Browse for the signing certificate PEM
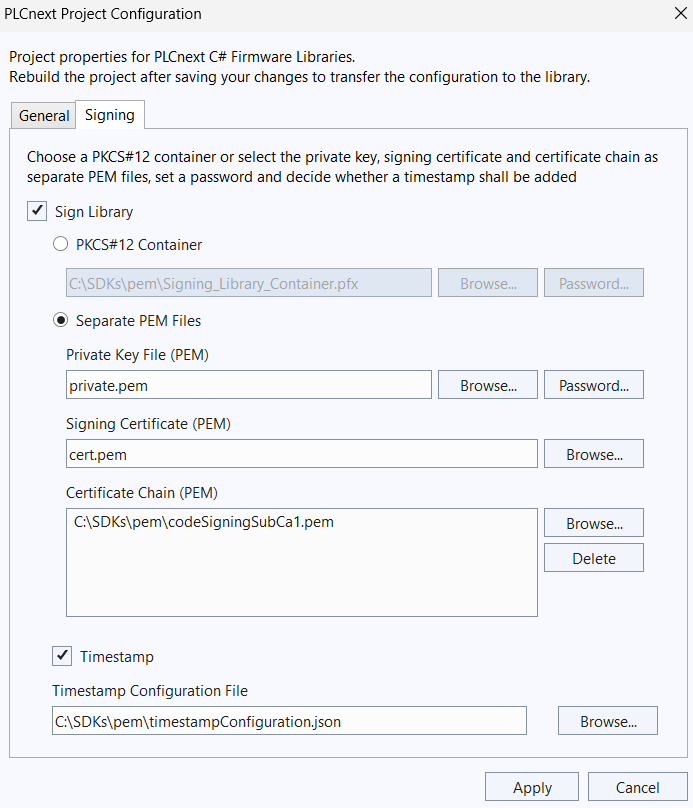The height and width of the screenshot is (808, 693). point(594,453)
